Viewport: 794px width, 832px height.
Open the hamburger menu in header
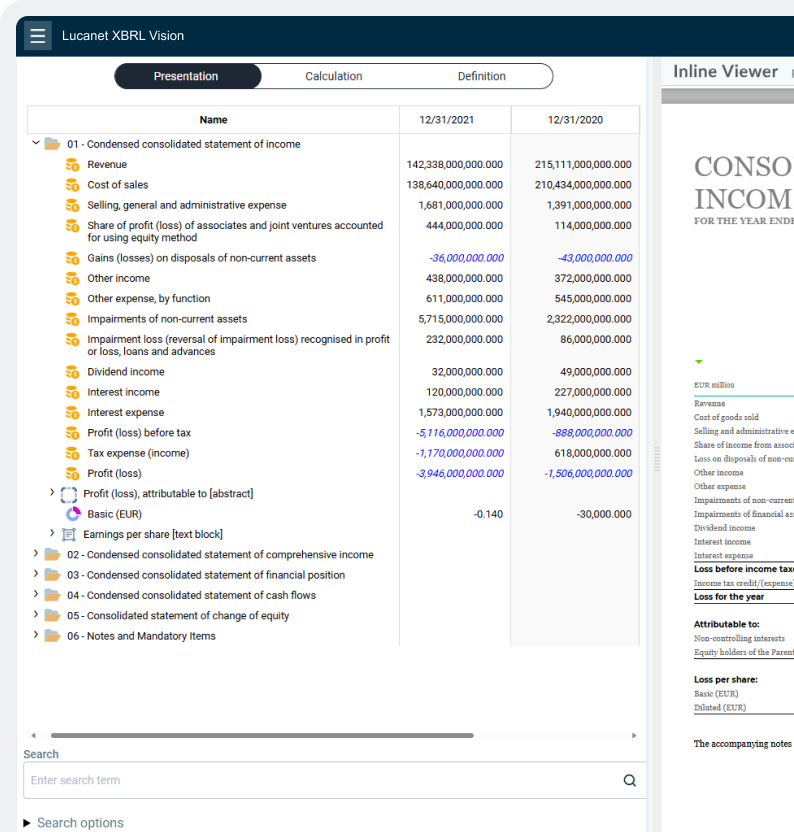click(x=38, y=36)
